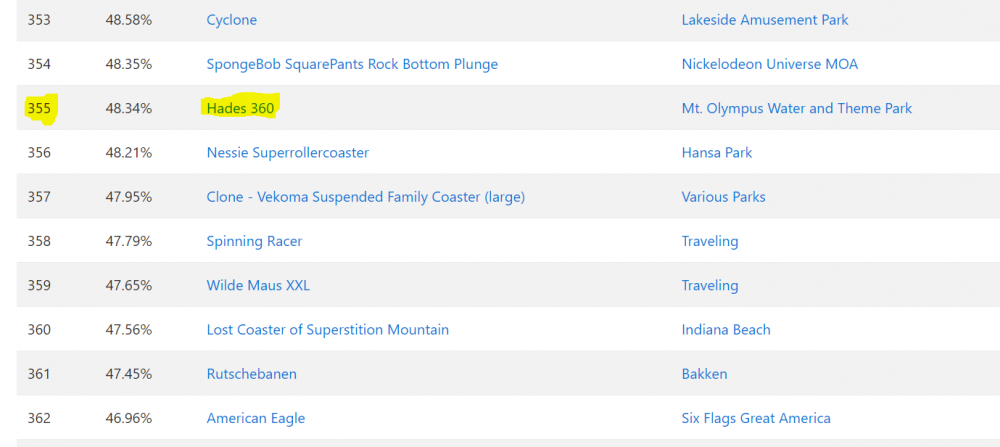Viewport: 1000px width, 447px height.
Task: Click the Various Parks link
Action: [723, 197]
